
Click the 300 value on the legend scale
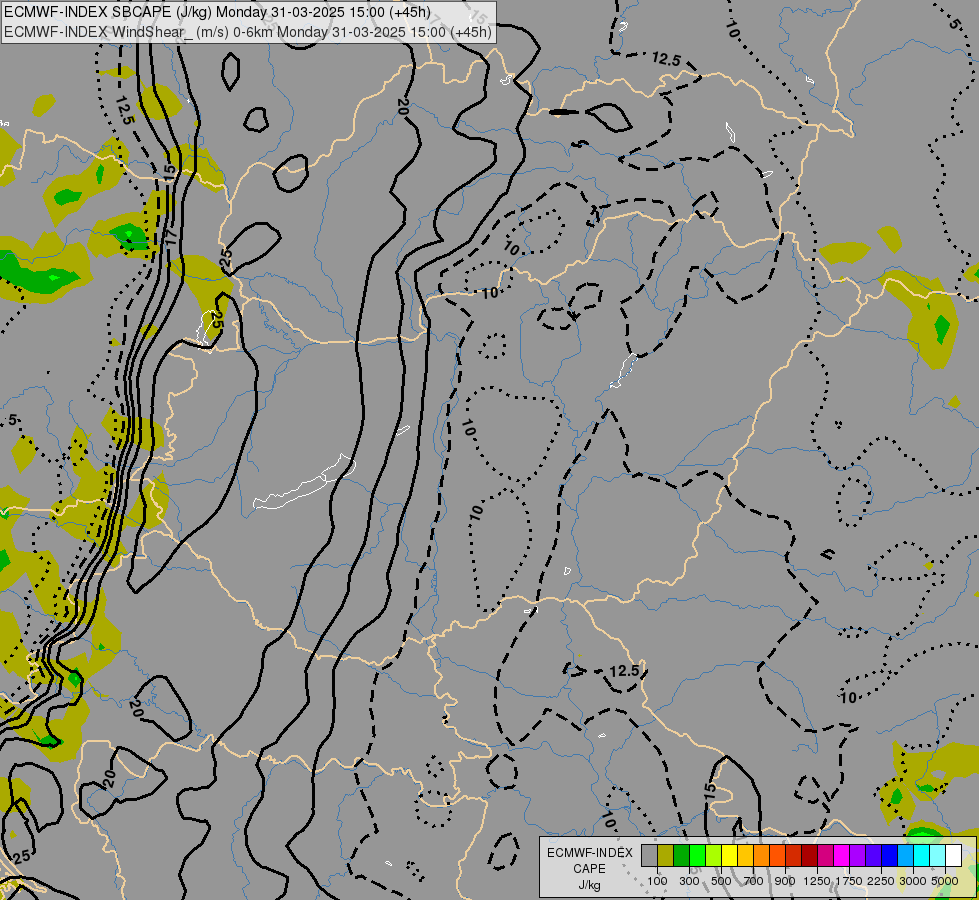tap(689, 881)
